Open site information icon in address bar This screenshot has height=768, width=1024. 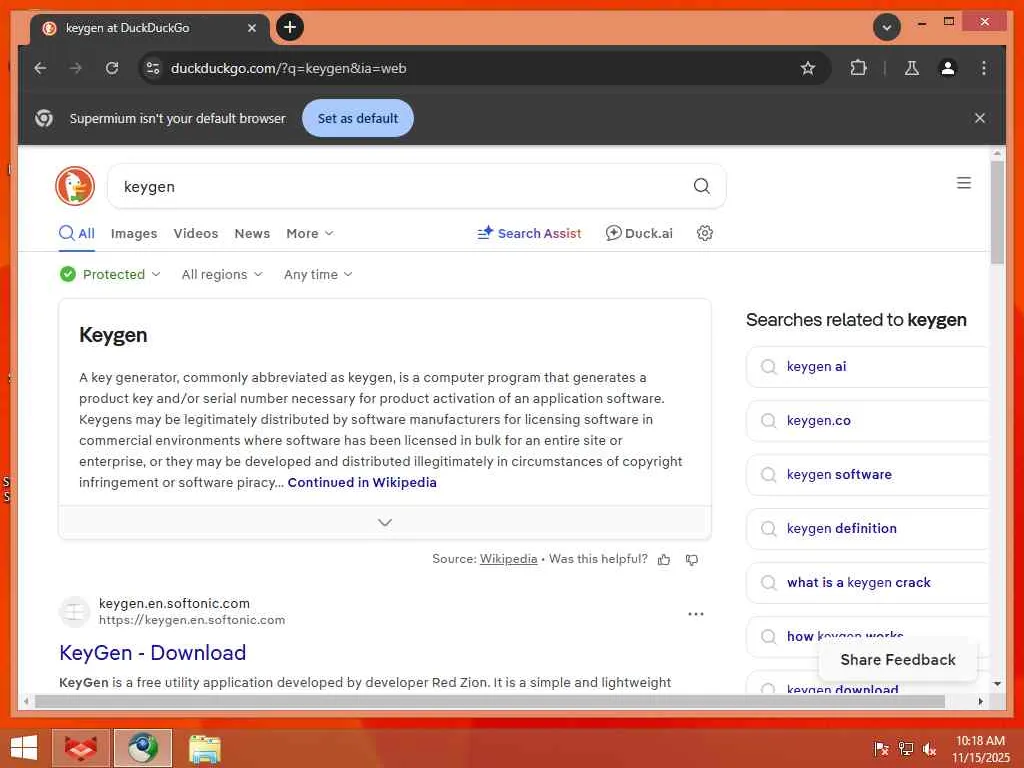click(x=153, y=68)
